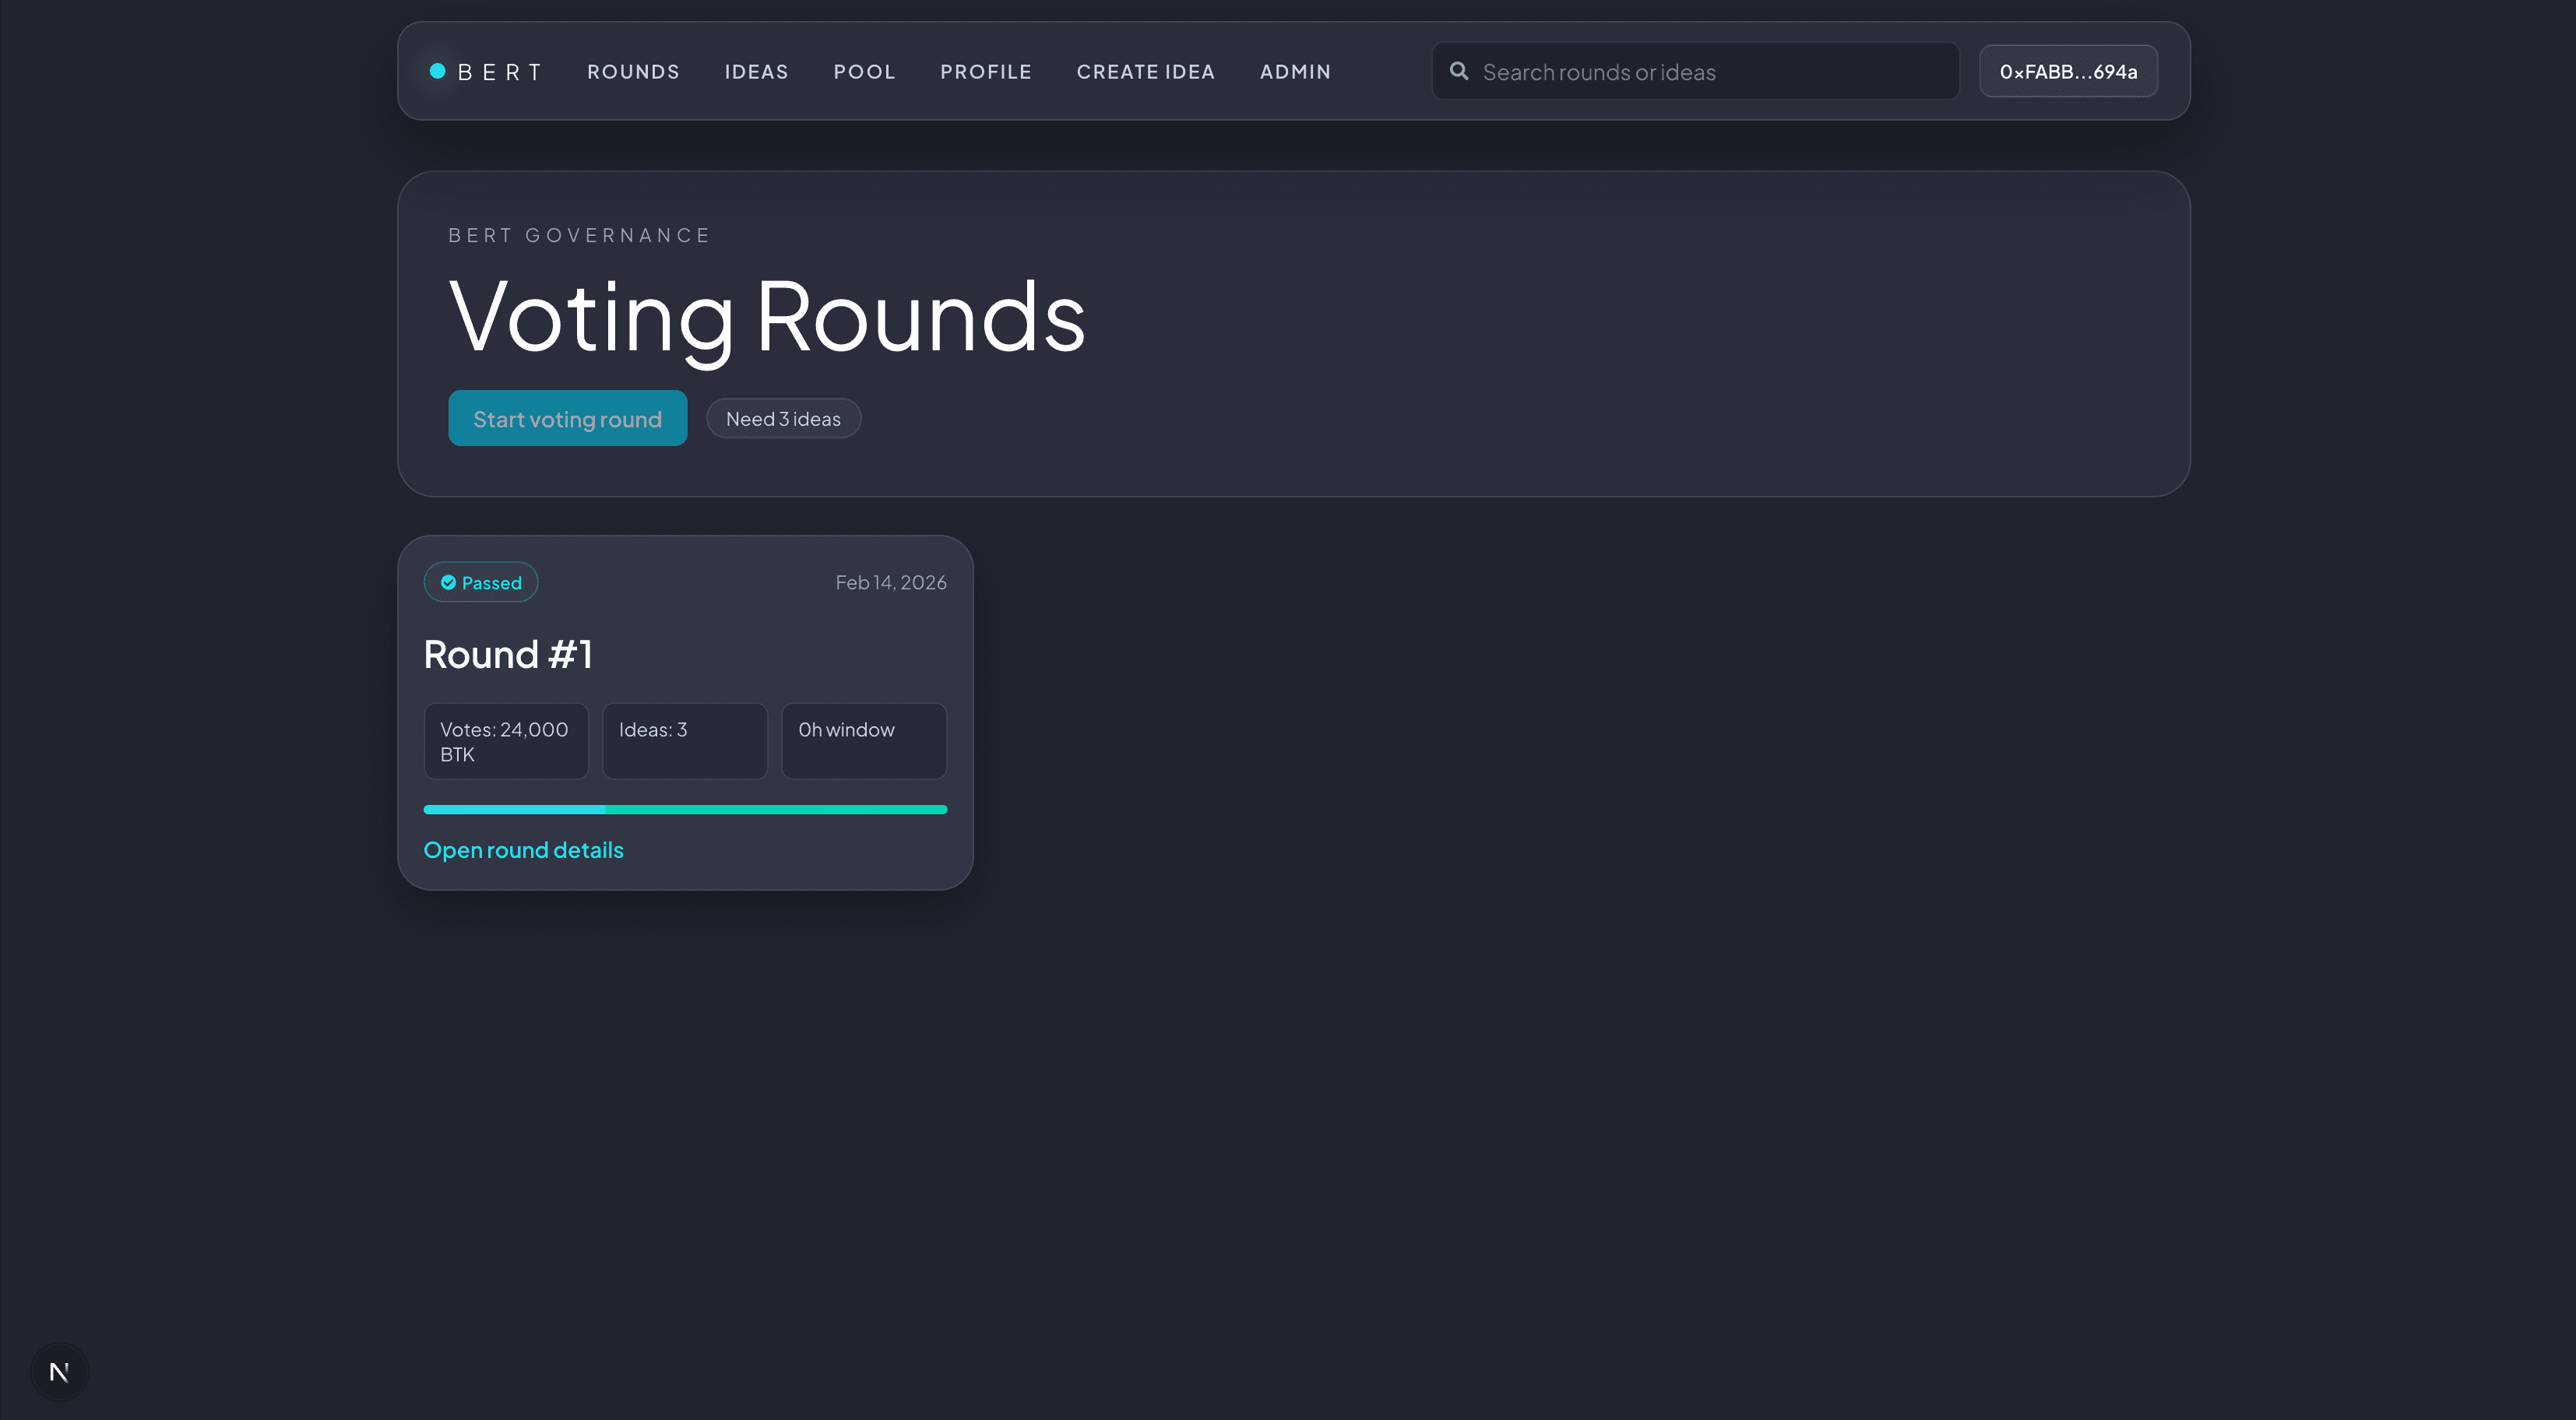The width and height of the screenshot is (2576, 1420).
Task: Open the N badge in the bottom corner
Action: tap(59, 1371)
